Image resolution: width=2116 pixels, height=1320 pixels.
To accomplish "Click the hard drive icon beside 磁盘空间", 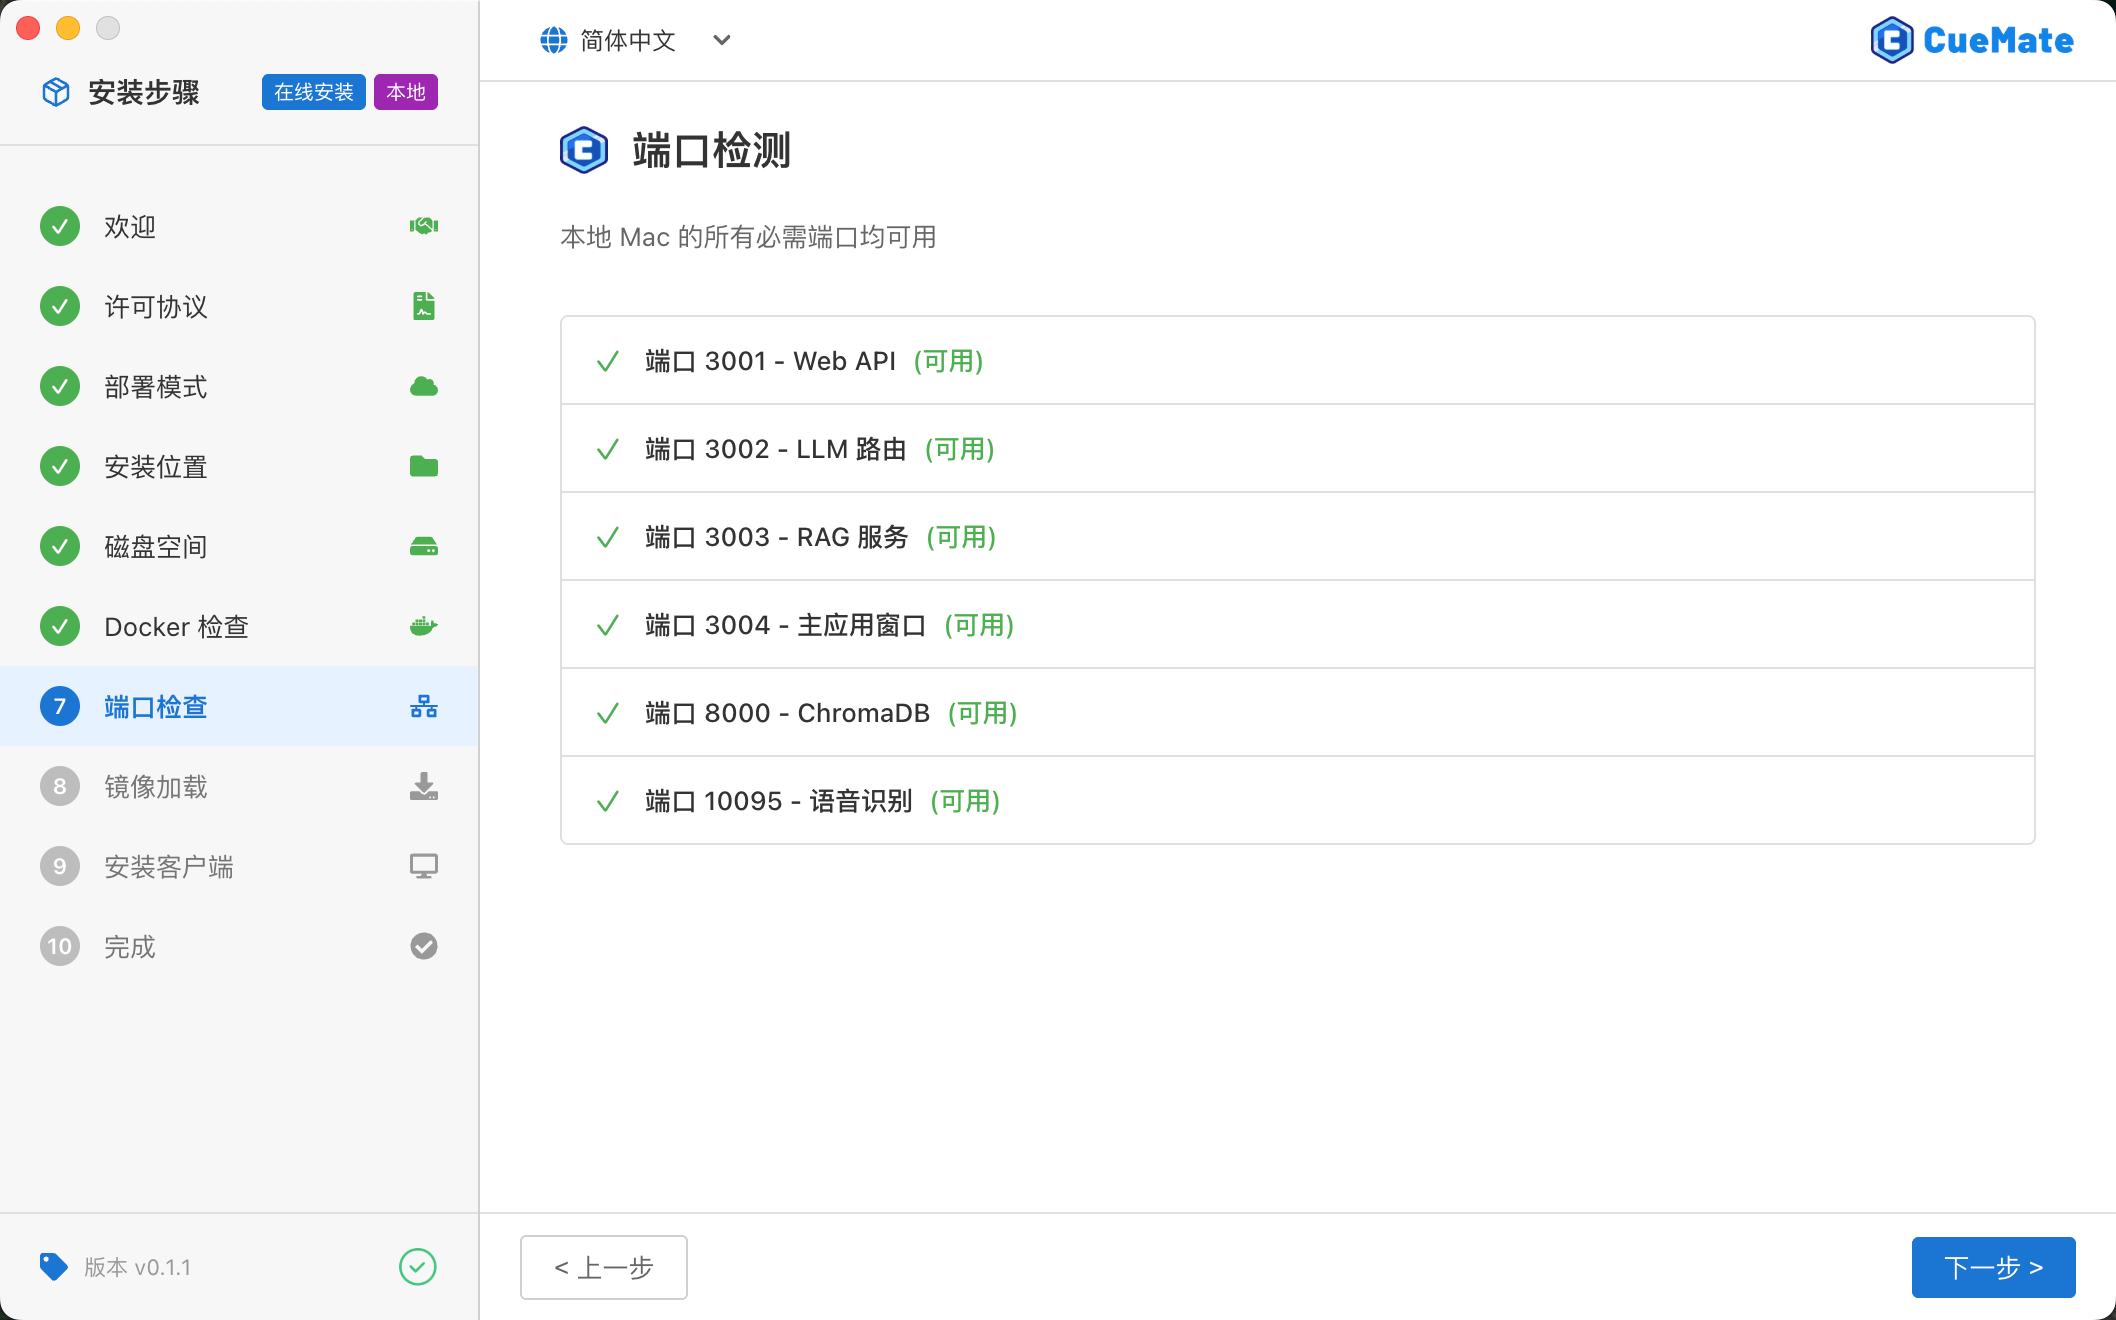I will pos(423,546).
